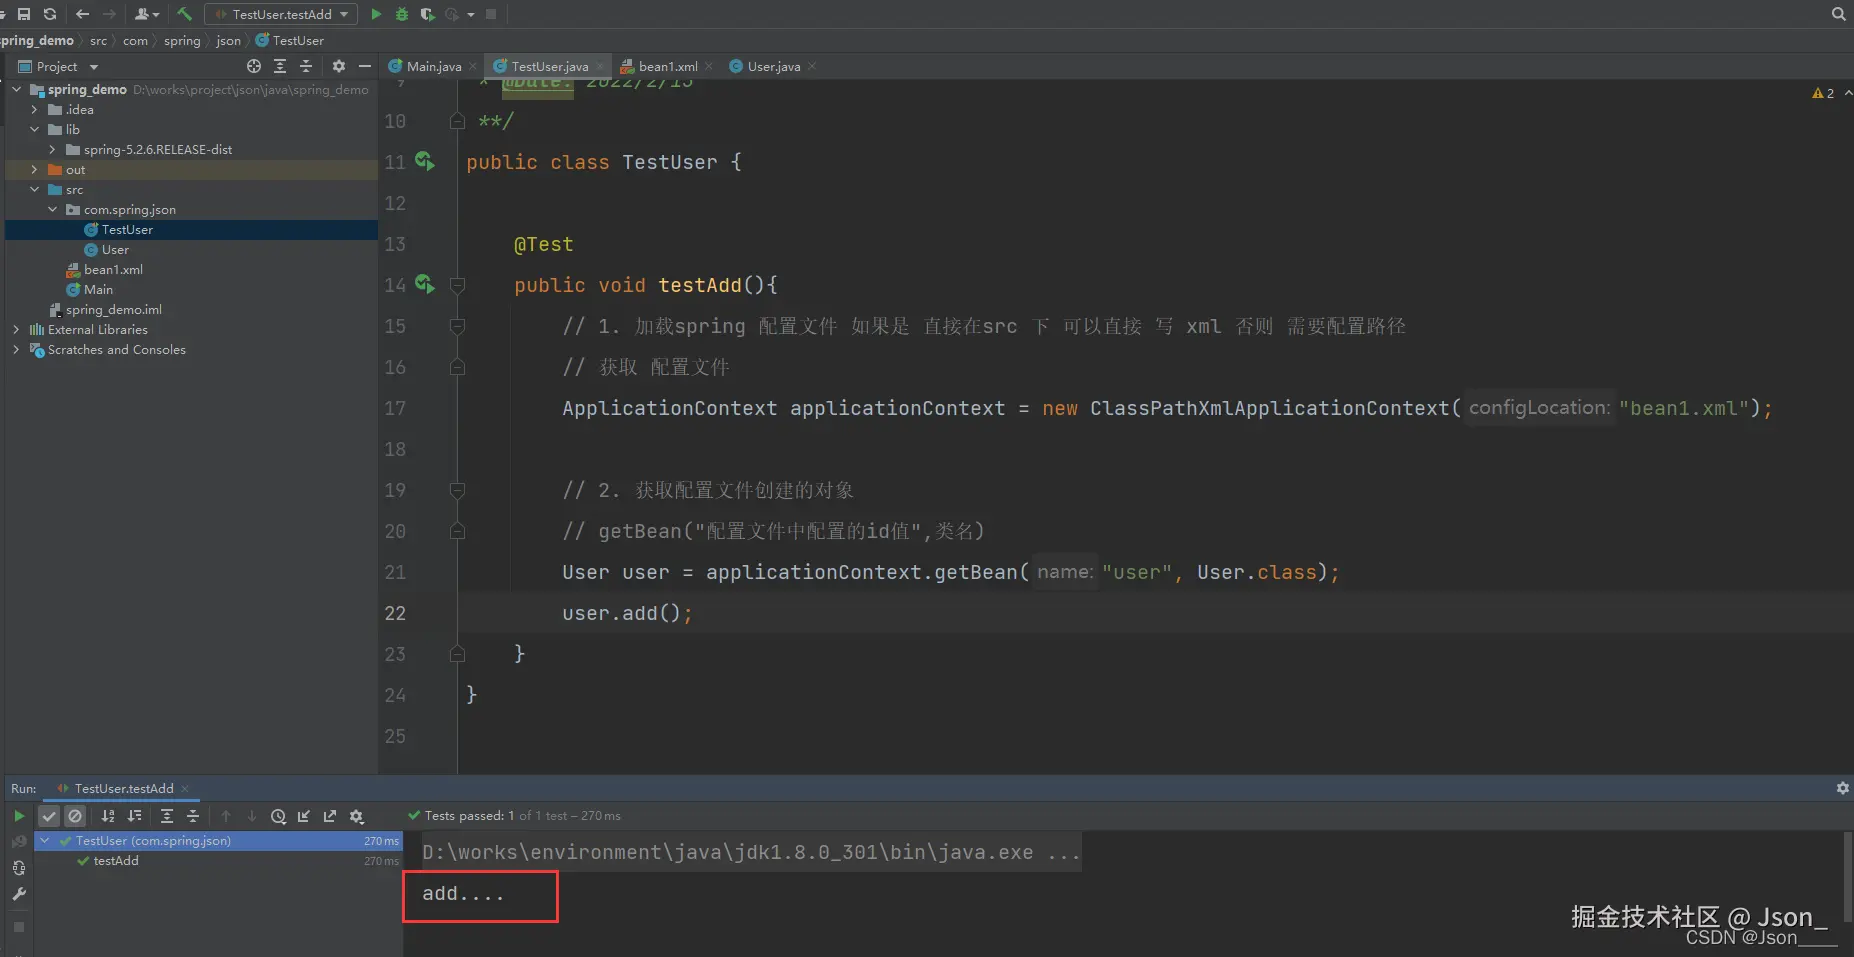The image size is (1854, 957).
Task: Sort test results alphabetically
Action: (x=108, y=816)
